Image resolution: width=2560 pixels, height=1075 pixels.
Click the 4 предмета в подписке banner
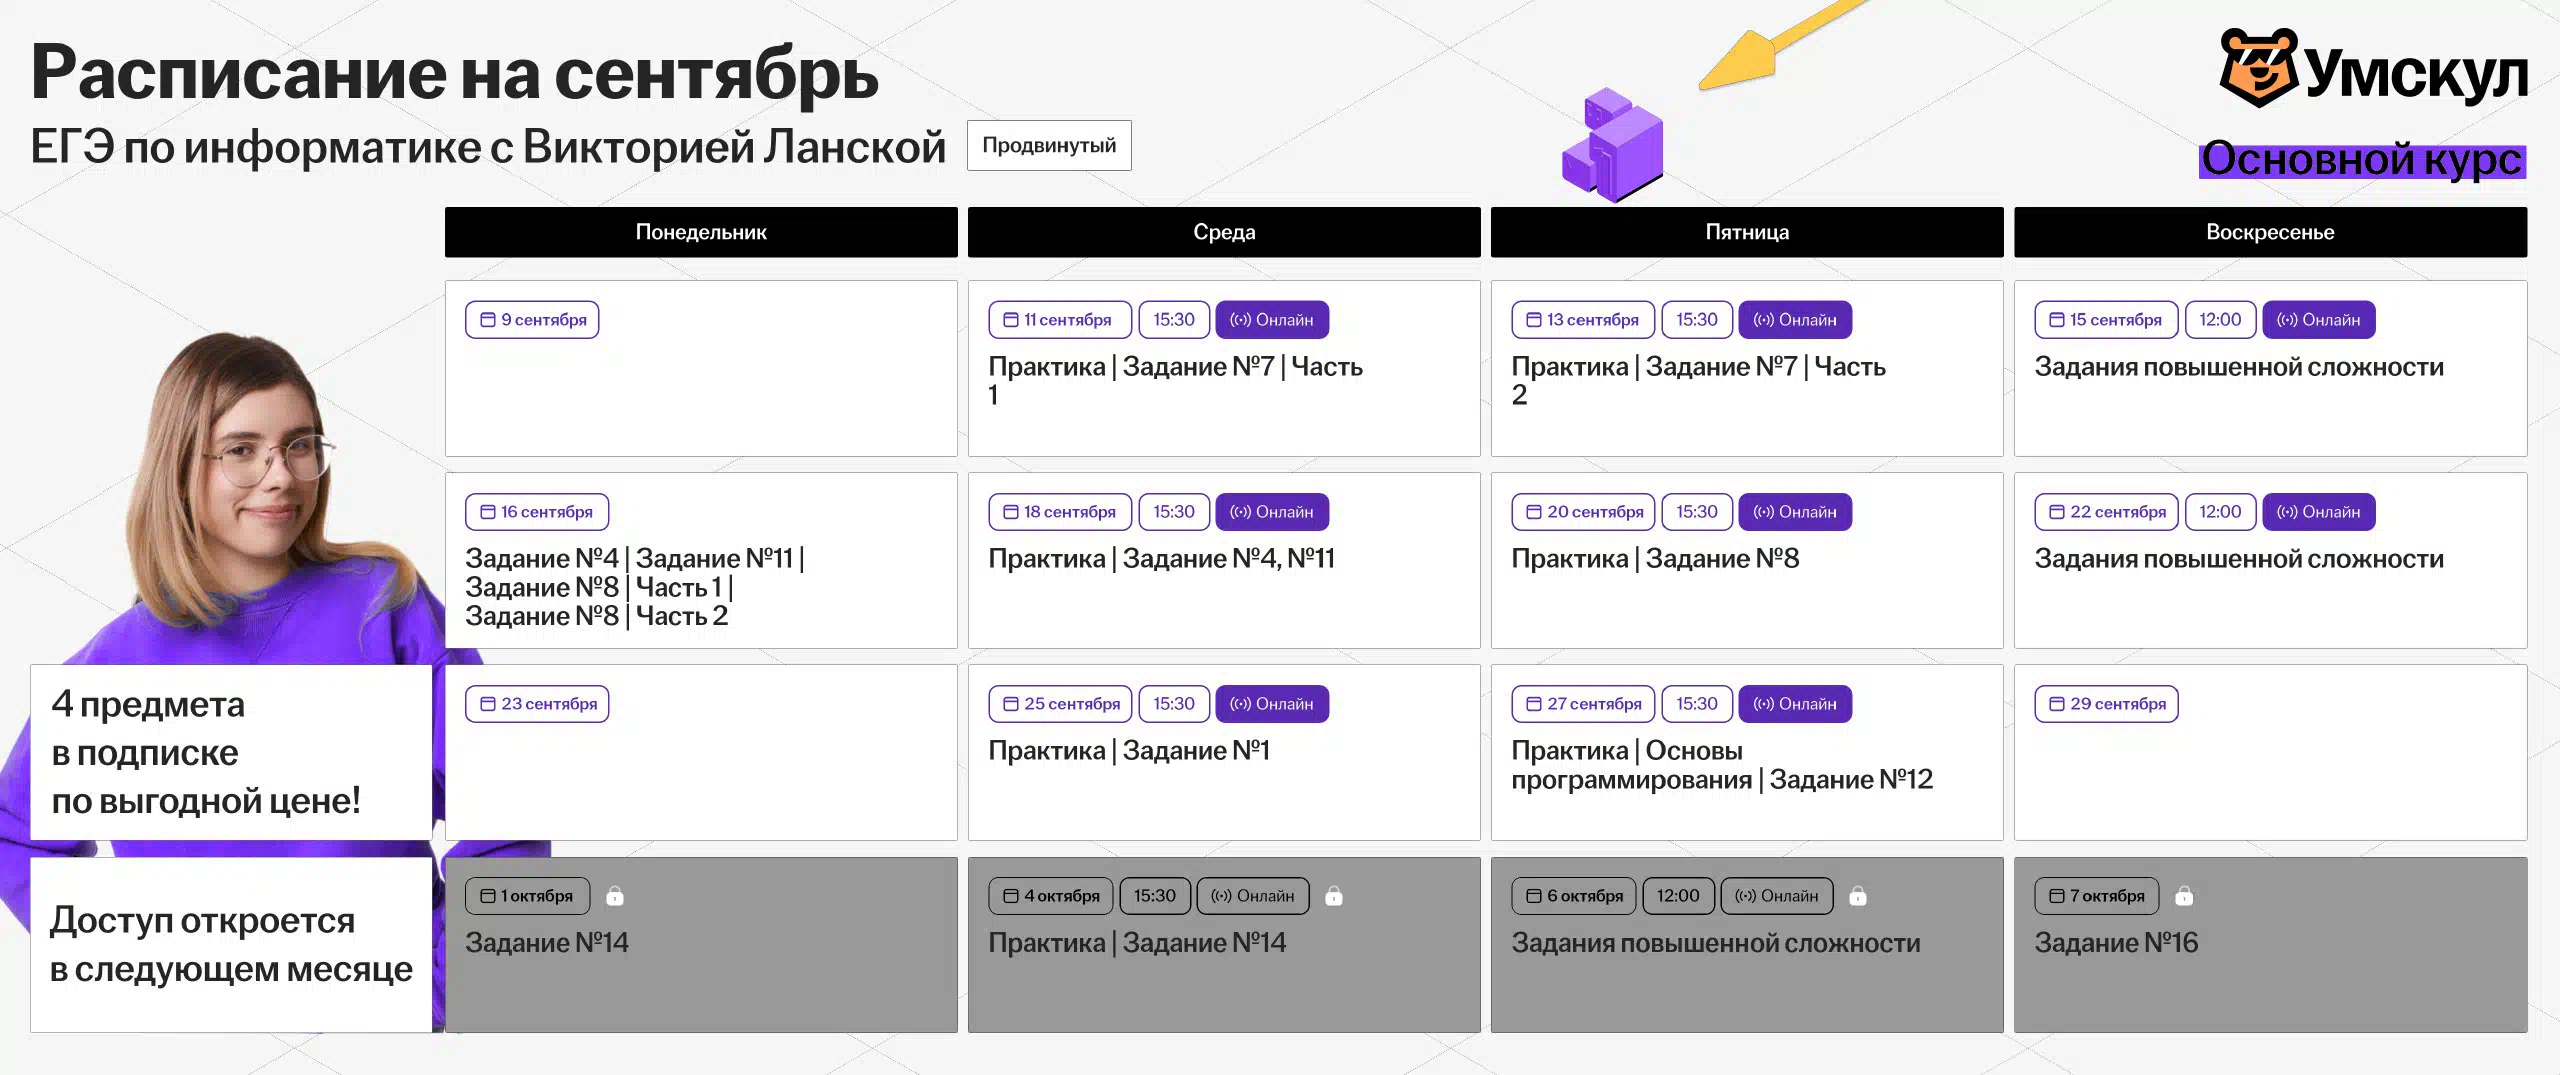[x=230, y=752]
